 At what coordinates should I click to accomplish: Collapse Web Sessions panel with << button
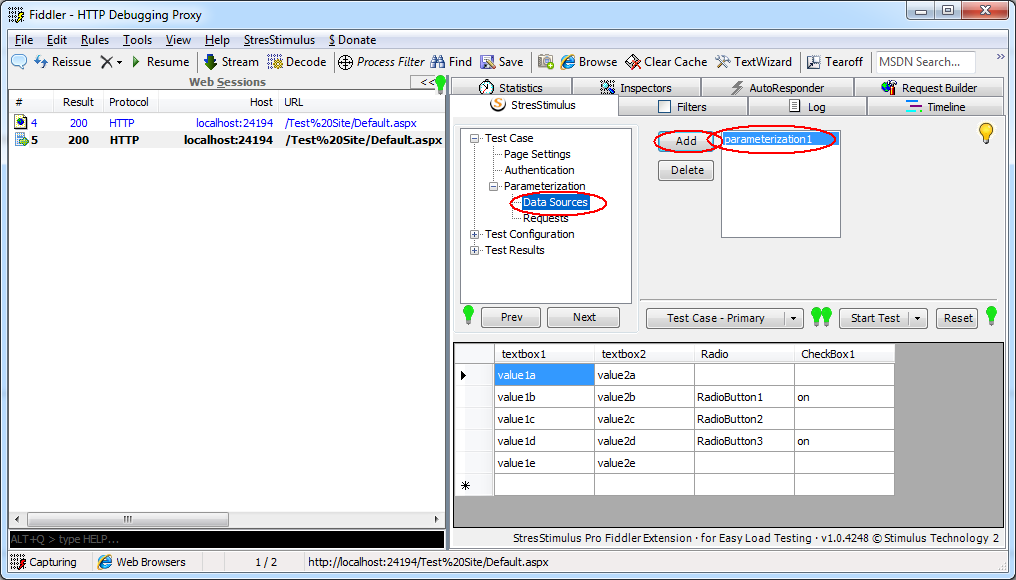click(x=426, y=82)
